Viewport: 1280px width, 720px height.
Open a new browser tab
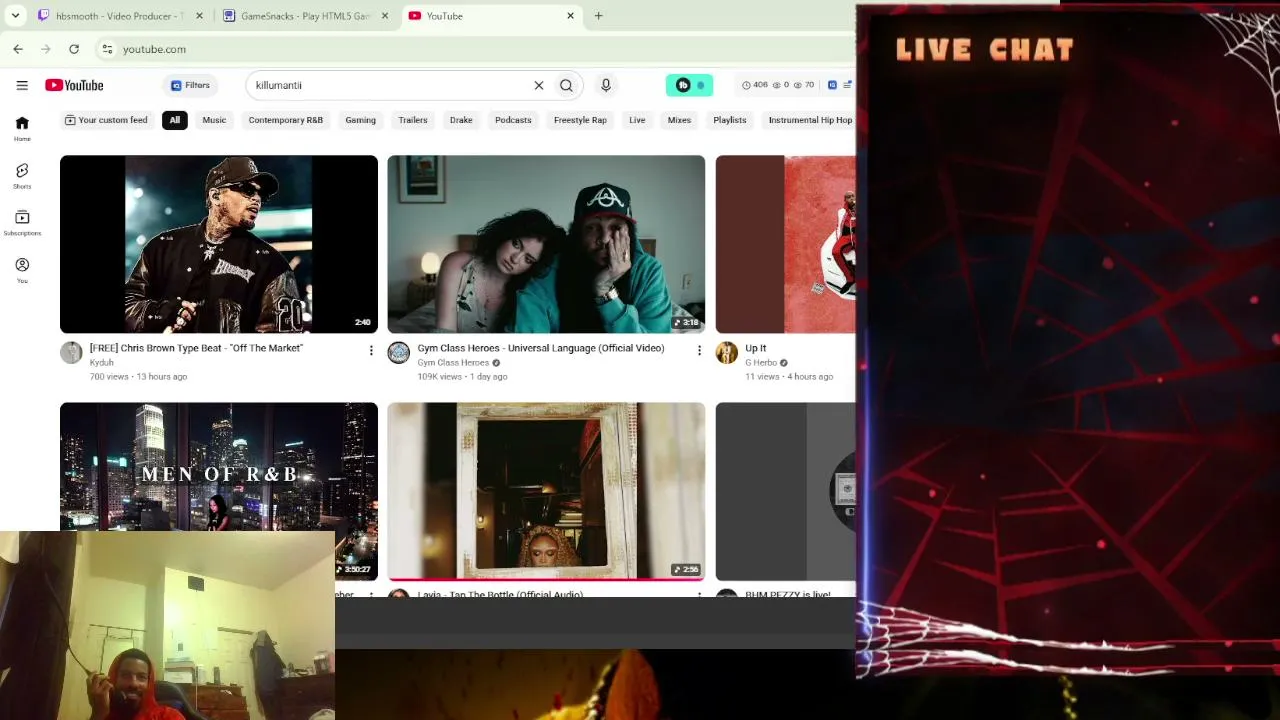point(598,16)
